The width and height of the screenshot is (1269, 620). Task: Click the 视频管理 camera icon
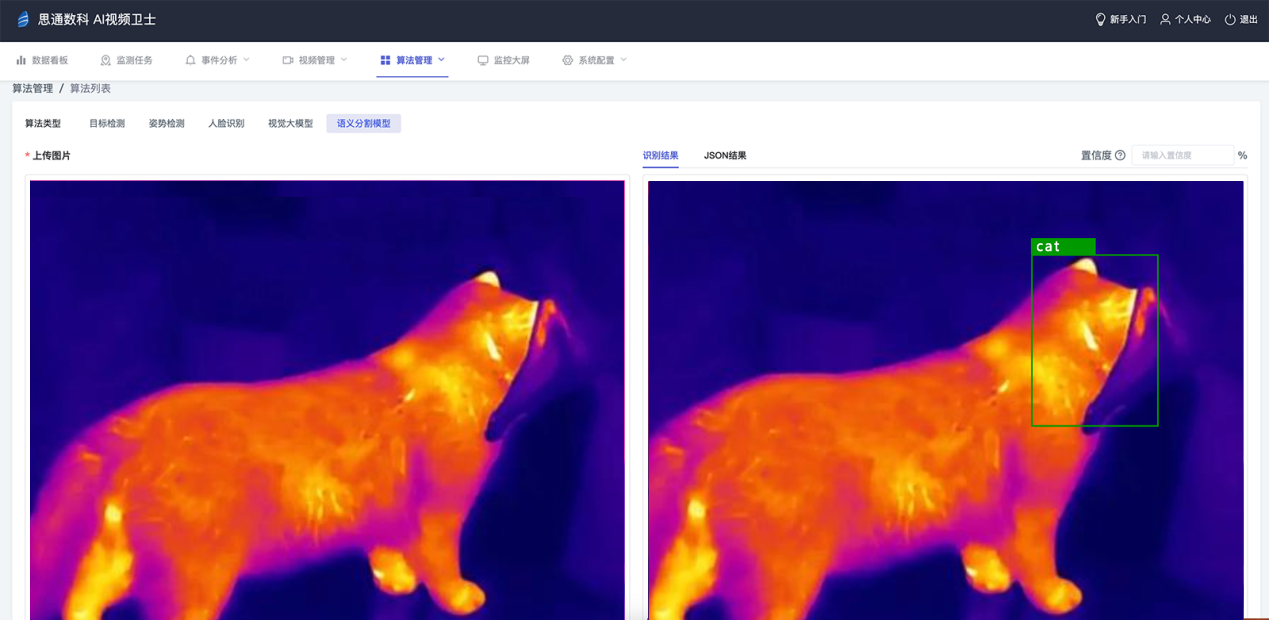[288, 60]
